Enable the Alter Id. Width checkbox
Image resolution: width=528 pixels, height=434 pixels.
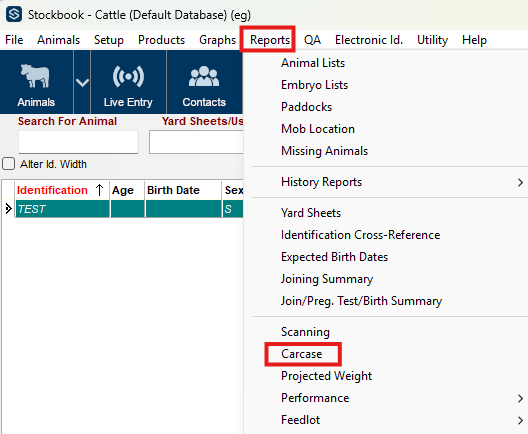click(8, 164)
